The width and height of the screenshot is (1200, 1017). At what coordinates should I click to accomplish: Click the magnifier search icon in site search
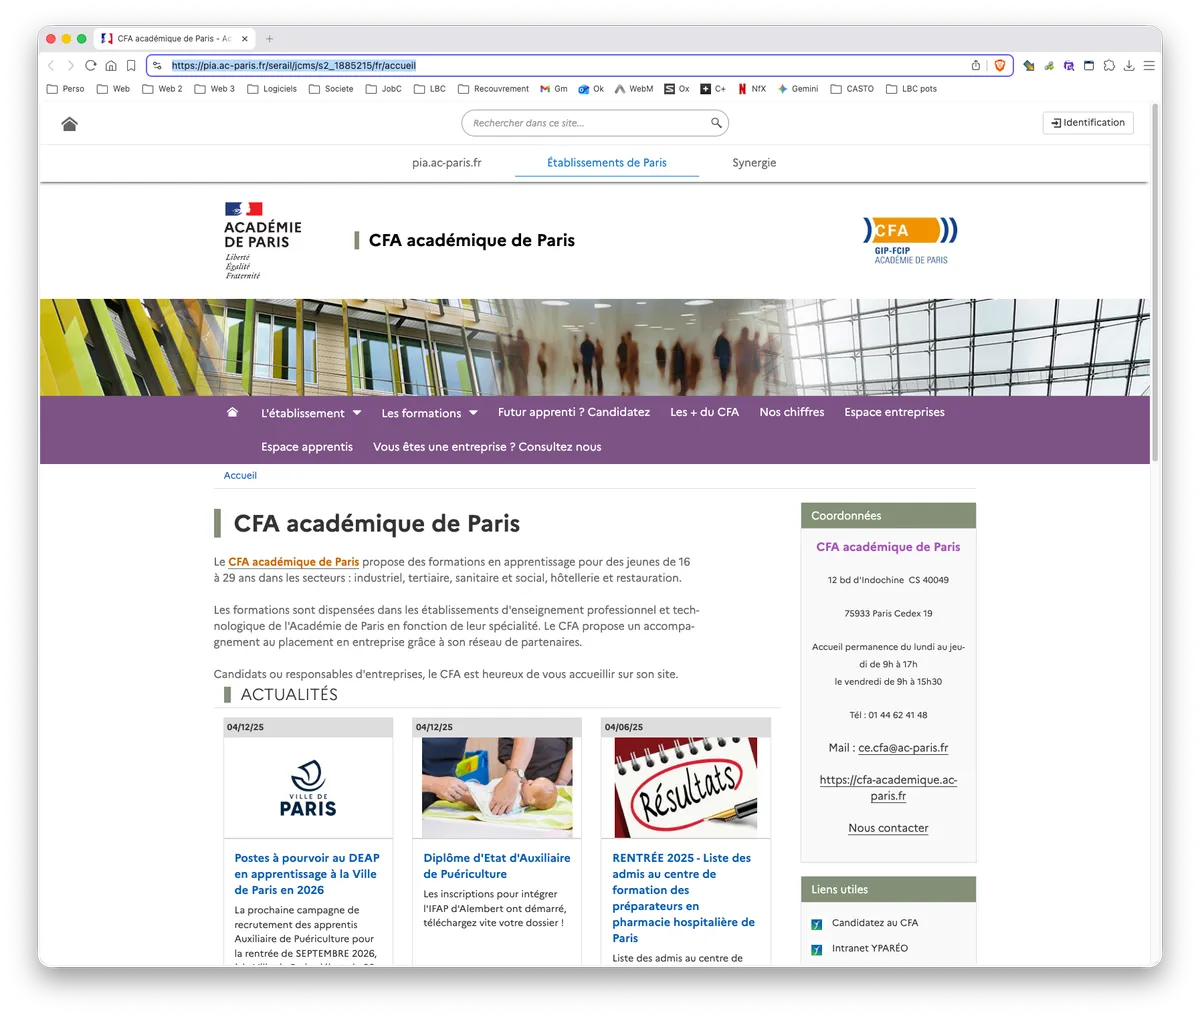(716, 123)
